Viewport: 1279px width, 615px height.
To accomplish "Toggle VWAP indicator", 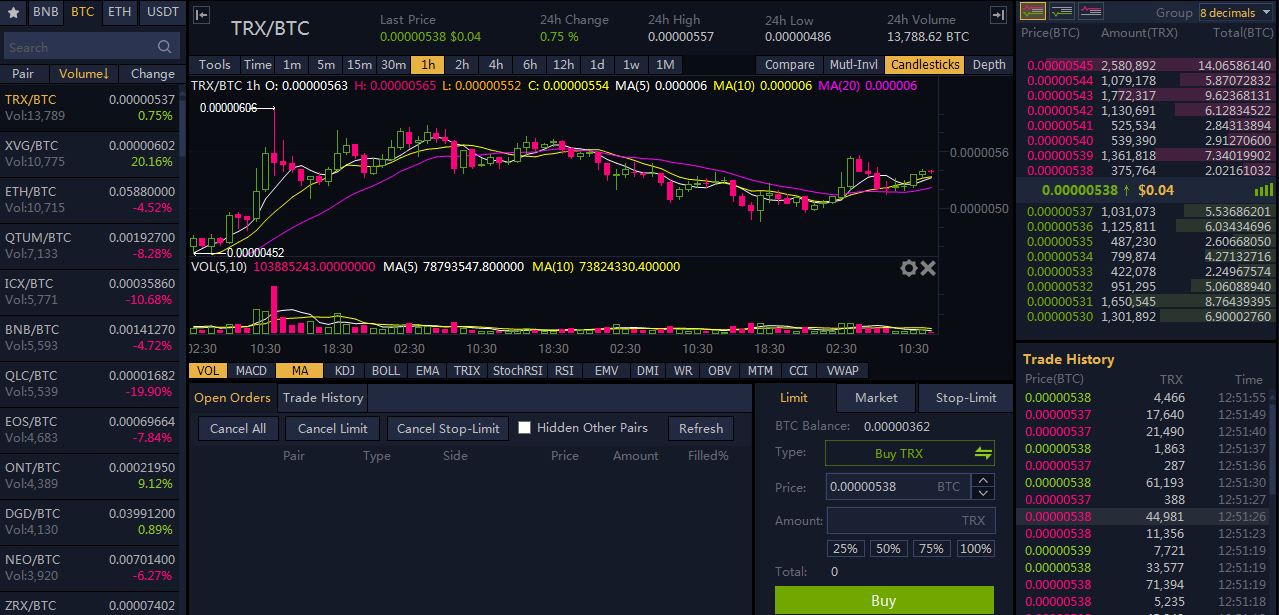I will click(843, 370).
